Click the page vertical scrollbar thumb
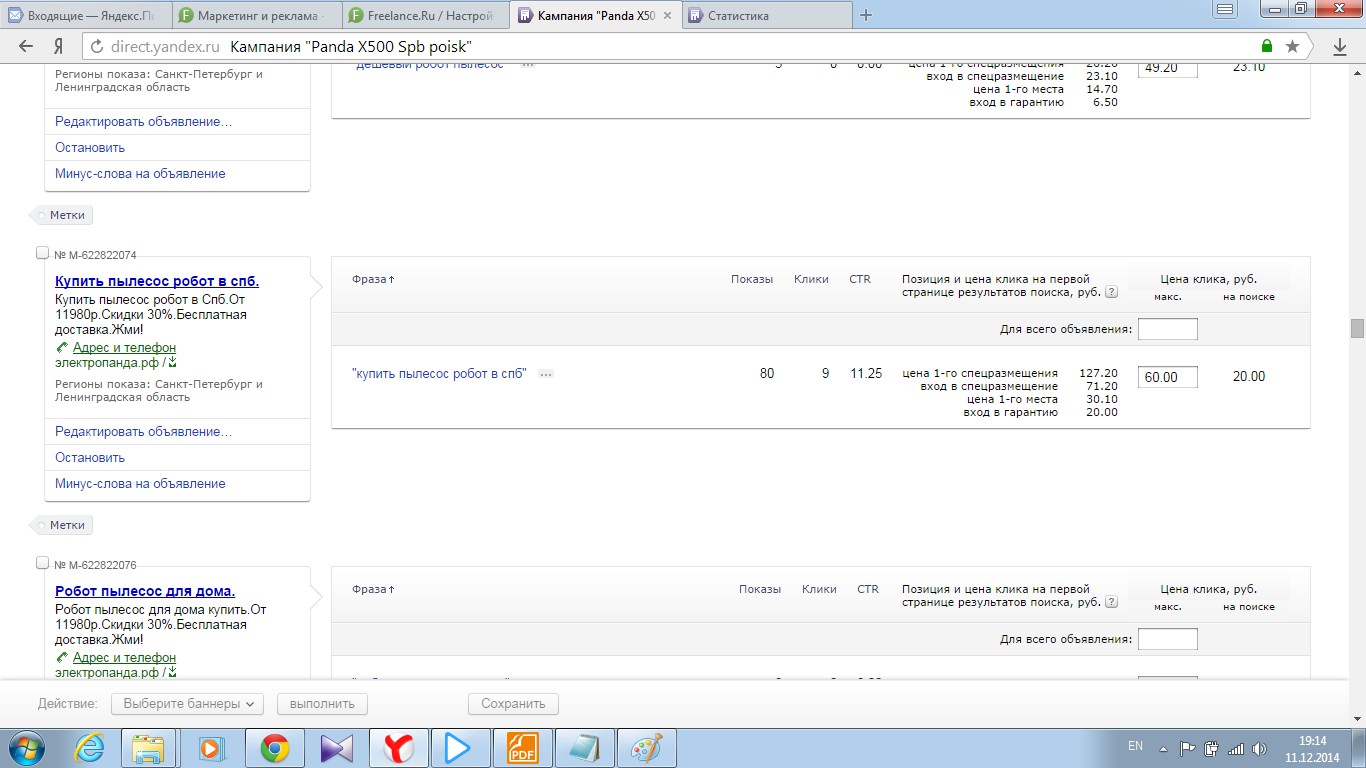 (1357, 329)
